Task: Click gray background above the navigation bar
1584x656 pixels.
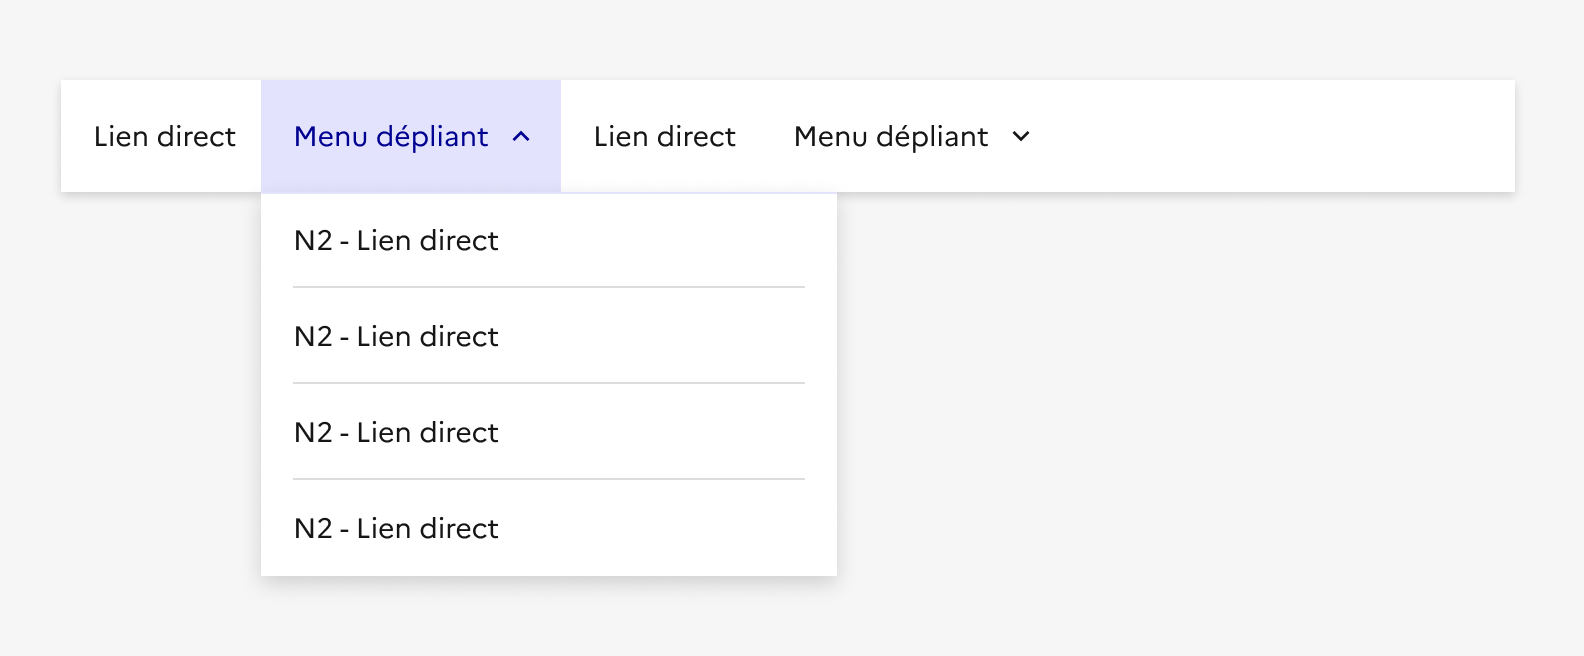Action: 790,38
